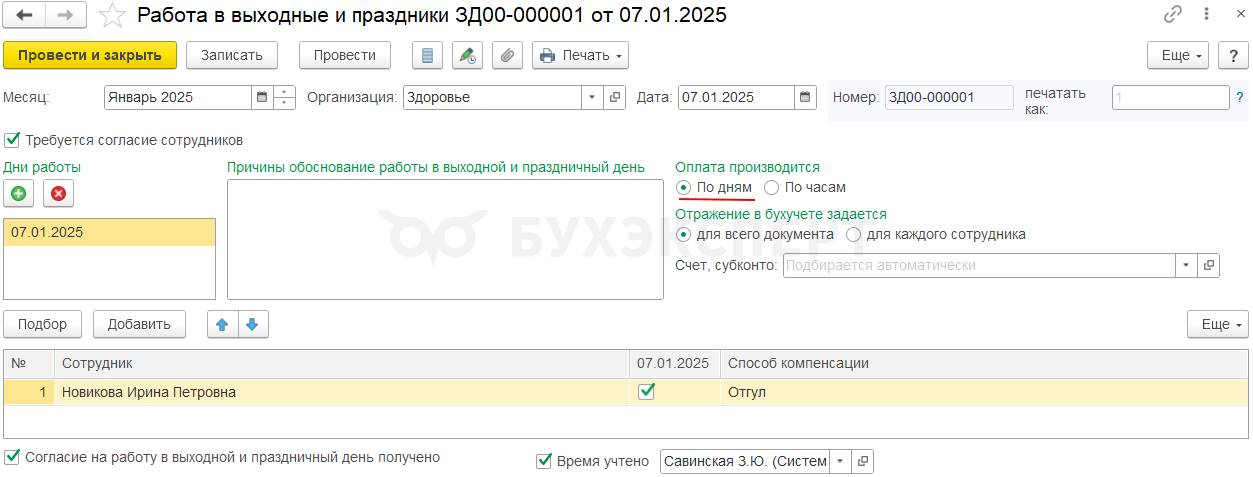Toggle Требуется согласие сотрудников checkbox

(x=12, y=140)
